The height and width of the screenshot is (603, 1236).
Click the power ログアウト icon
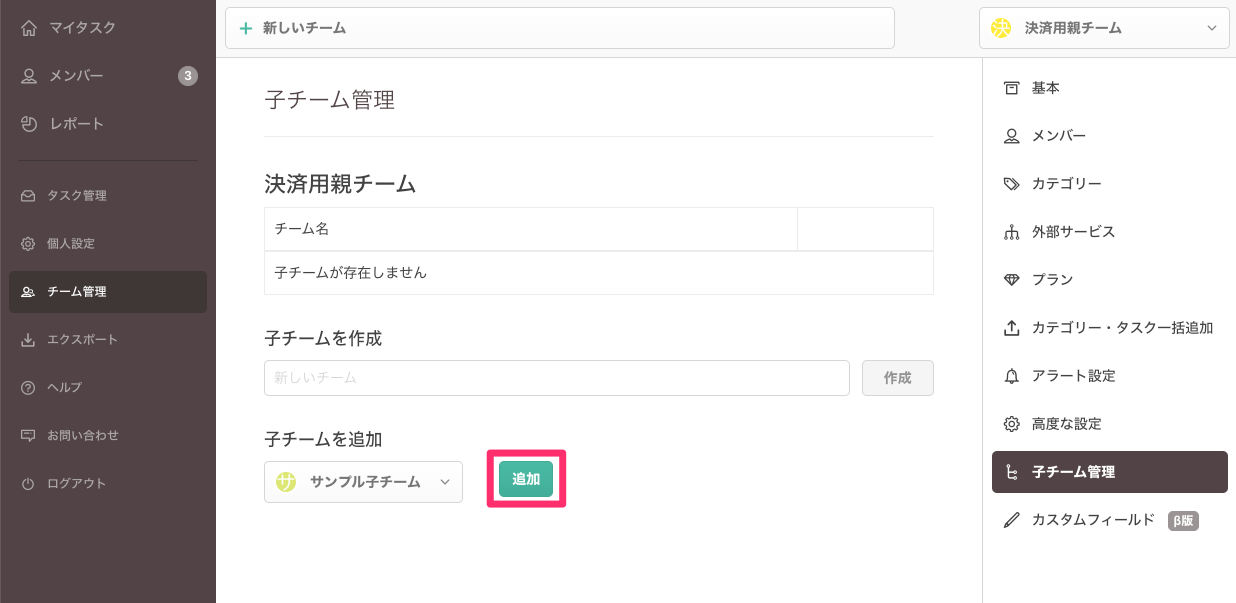(x=28, y=484)
